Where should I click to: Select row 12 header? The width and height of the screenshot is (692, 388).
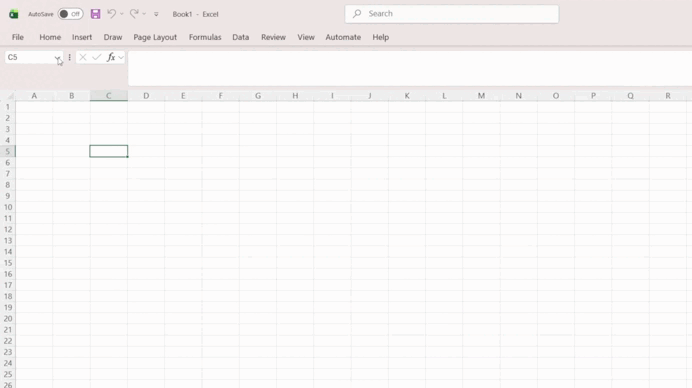pyautogui.click(x=8, y=230)
